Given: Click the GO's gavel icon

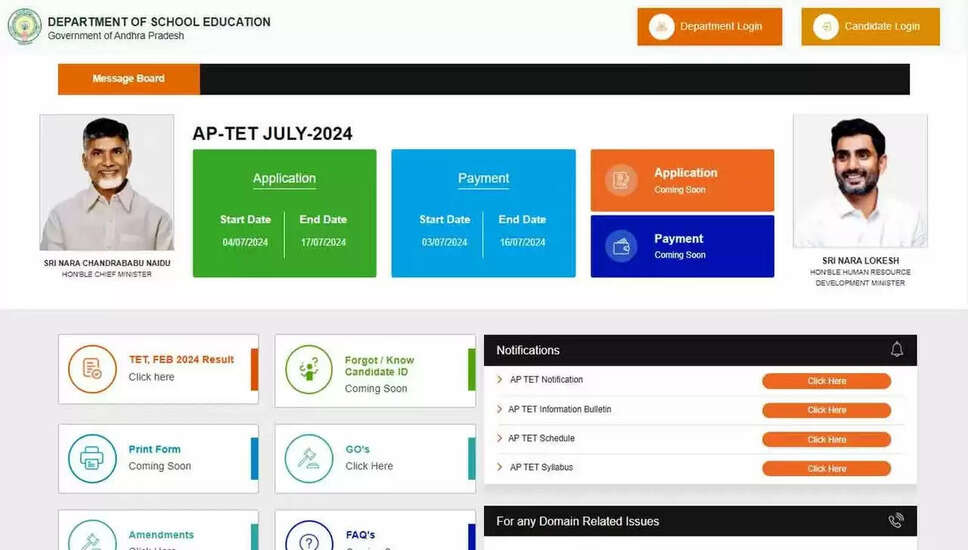Looking at the screenshot, I should click(x=309, y=458).
